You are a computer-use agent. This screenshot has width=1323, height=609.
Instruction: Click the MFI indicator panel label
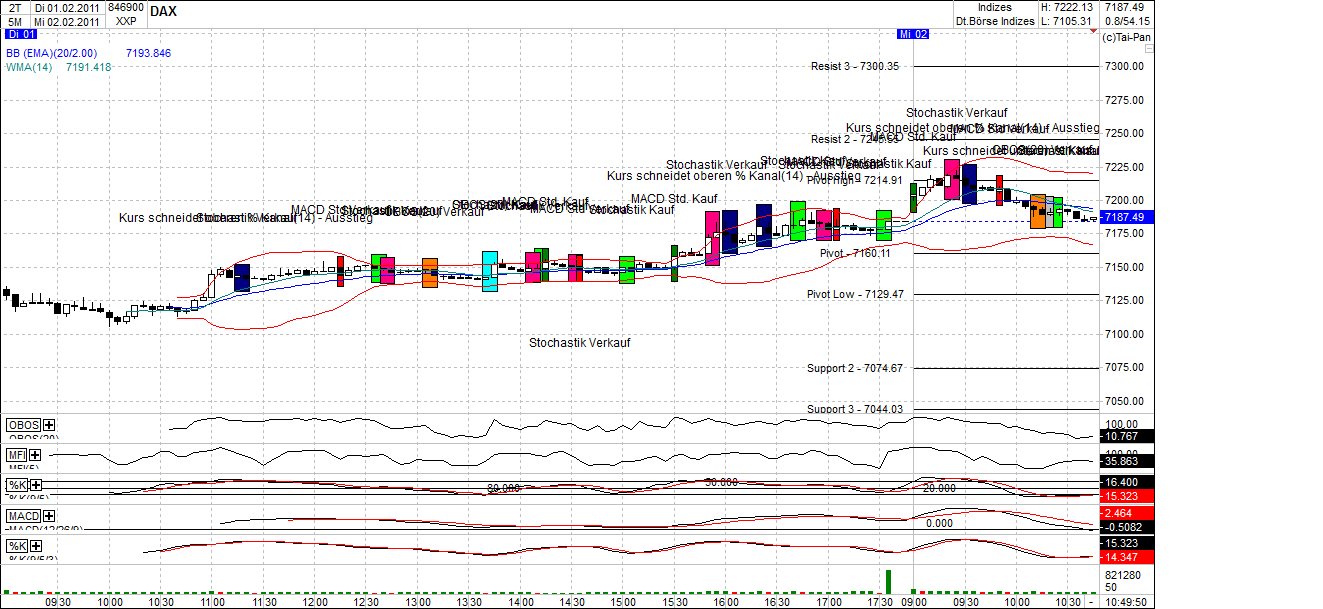pyautogui.click(x=15, y=454)
